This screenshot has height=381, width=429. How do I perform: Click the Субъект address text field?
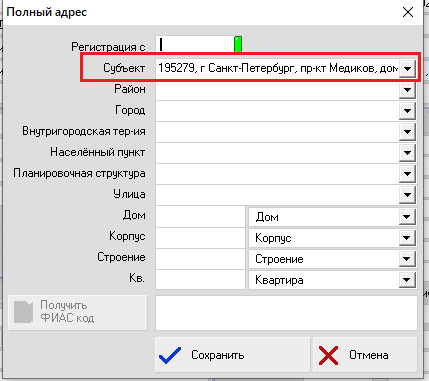pos(277,69)
